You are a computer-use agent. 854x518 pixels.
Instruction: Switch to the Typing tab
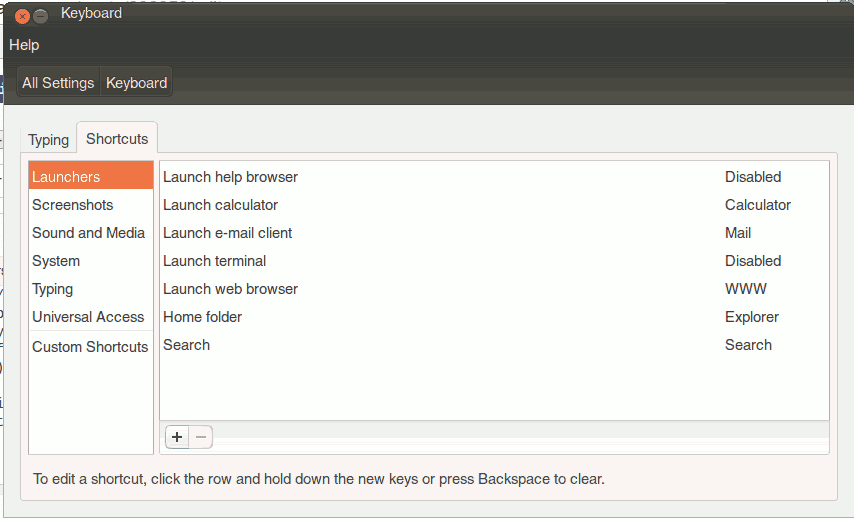pos(48,140)
